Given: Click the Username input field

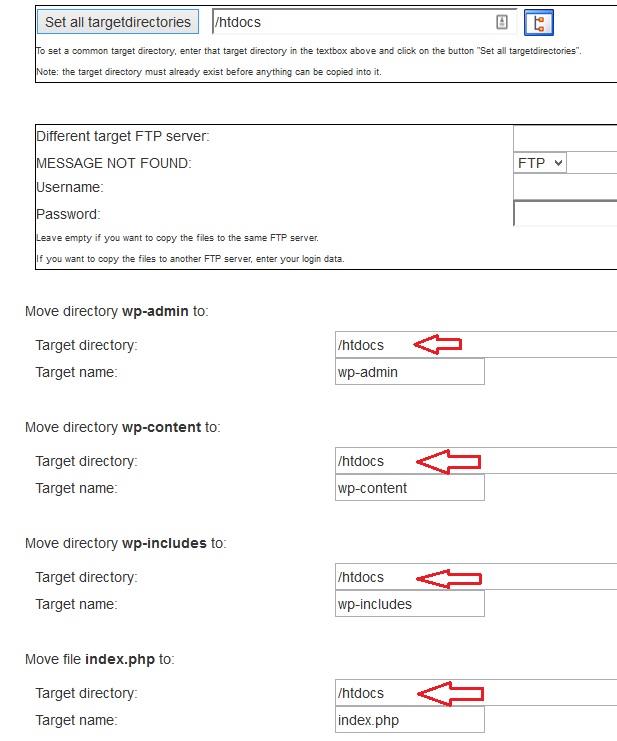Looking at the screenshot, I should pos(564,187).
